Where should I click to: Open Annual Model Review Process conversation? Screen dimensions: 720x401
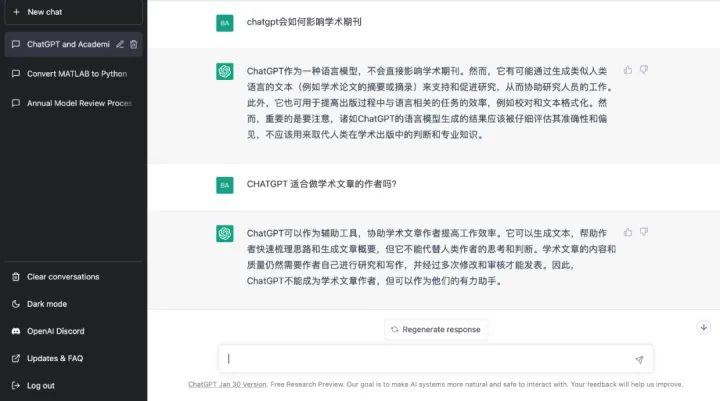pyautogui.click(x=73, y=103)
